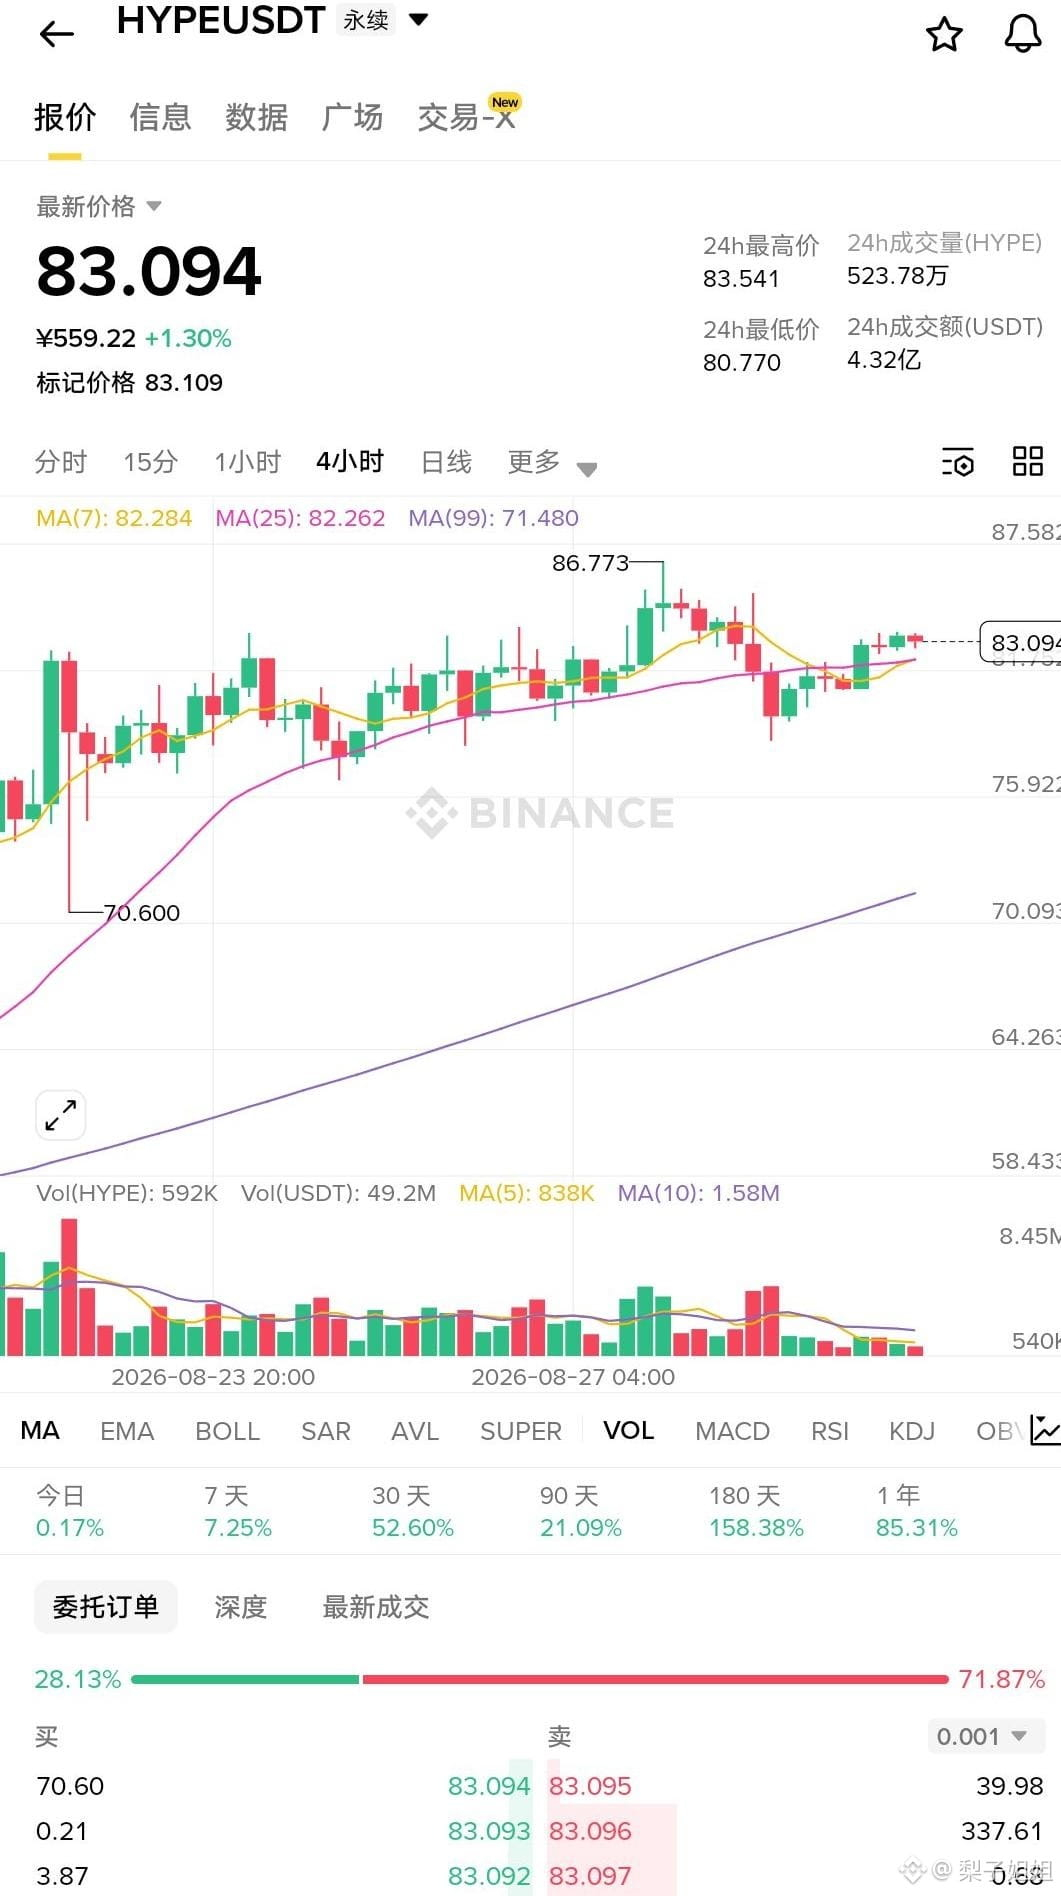Enable the BOLL indicator

pyautogui.click(x=227, y=1431)
